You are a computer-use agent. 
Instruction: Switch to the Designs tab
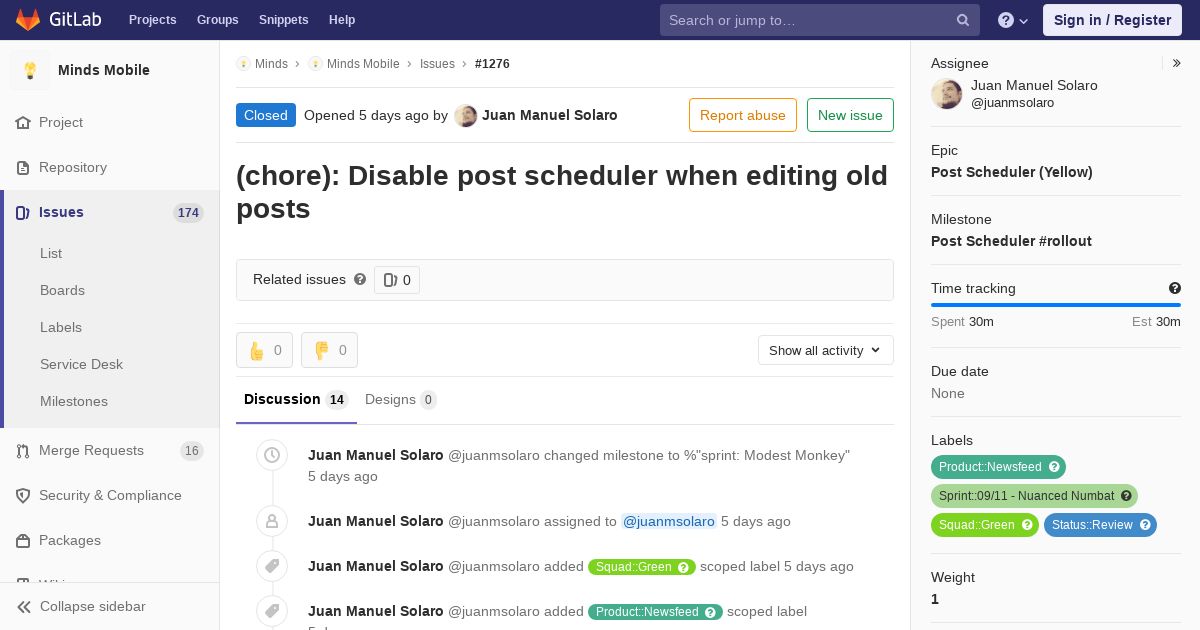coord(400,399)
